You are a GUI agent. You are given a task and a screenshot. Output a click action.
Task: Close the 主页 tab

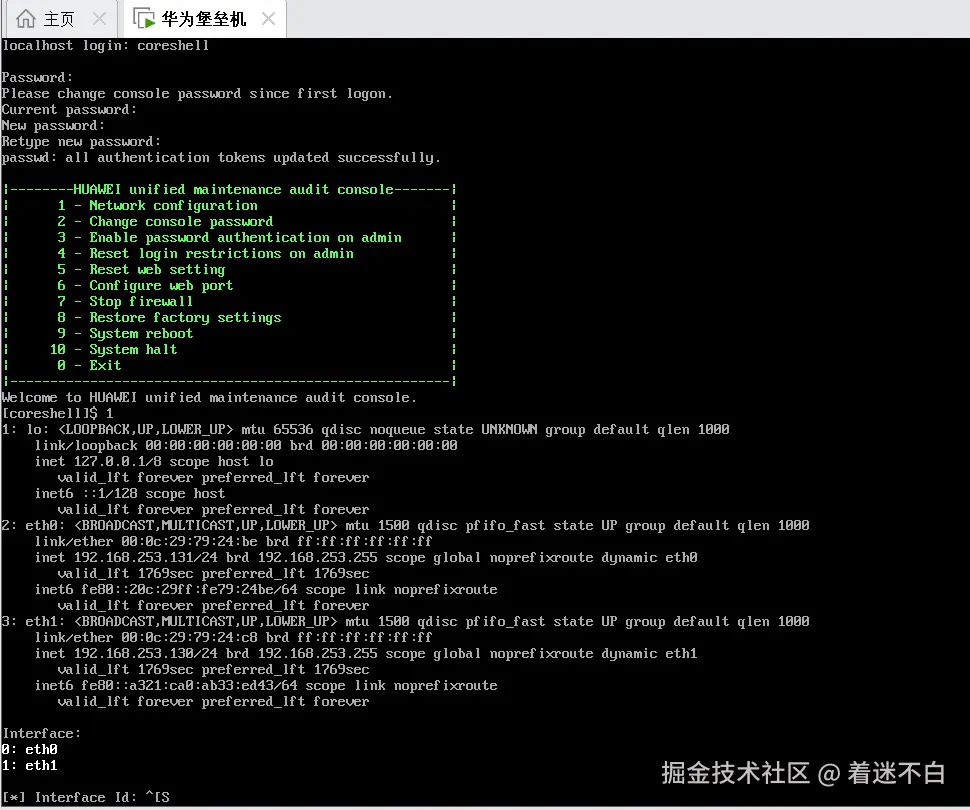99,19
